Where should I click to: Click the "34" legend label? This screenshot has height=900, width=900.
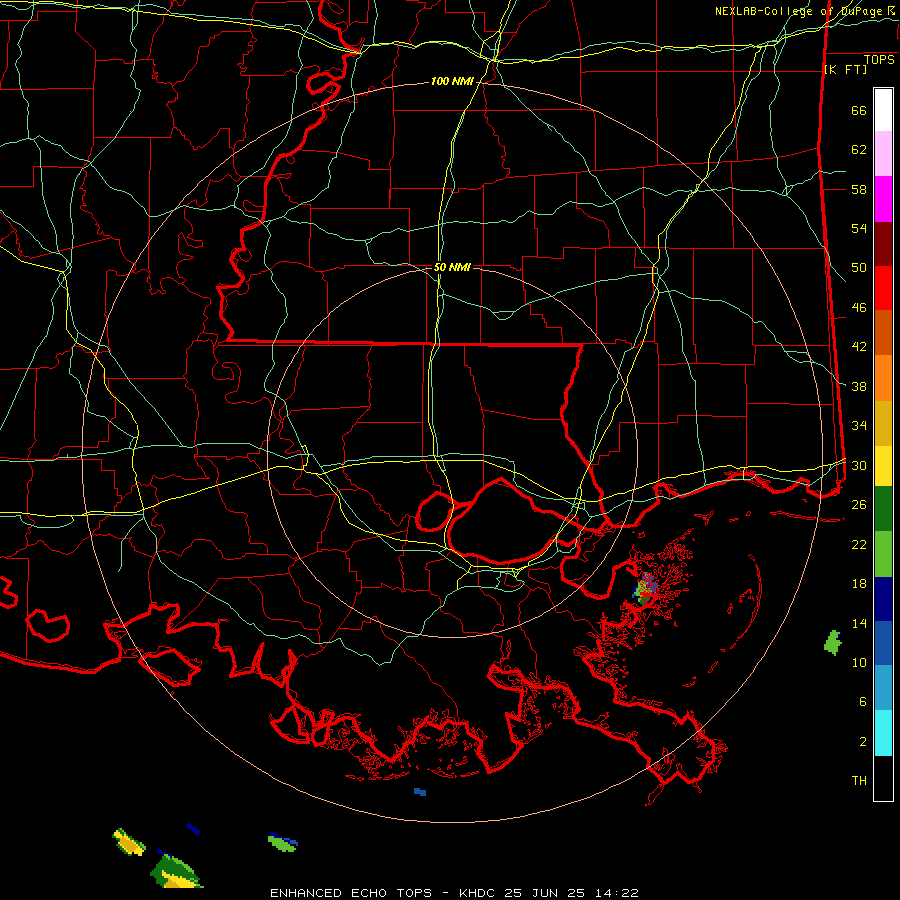[x=859, y=425]
